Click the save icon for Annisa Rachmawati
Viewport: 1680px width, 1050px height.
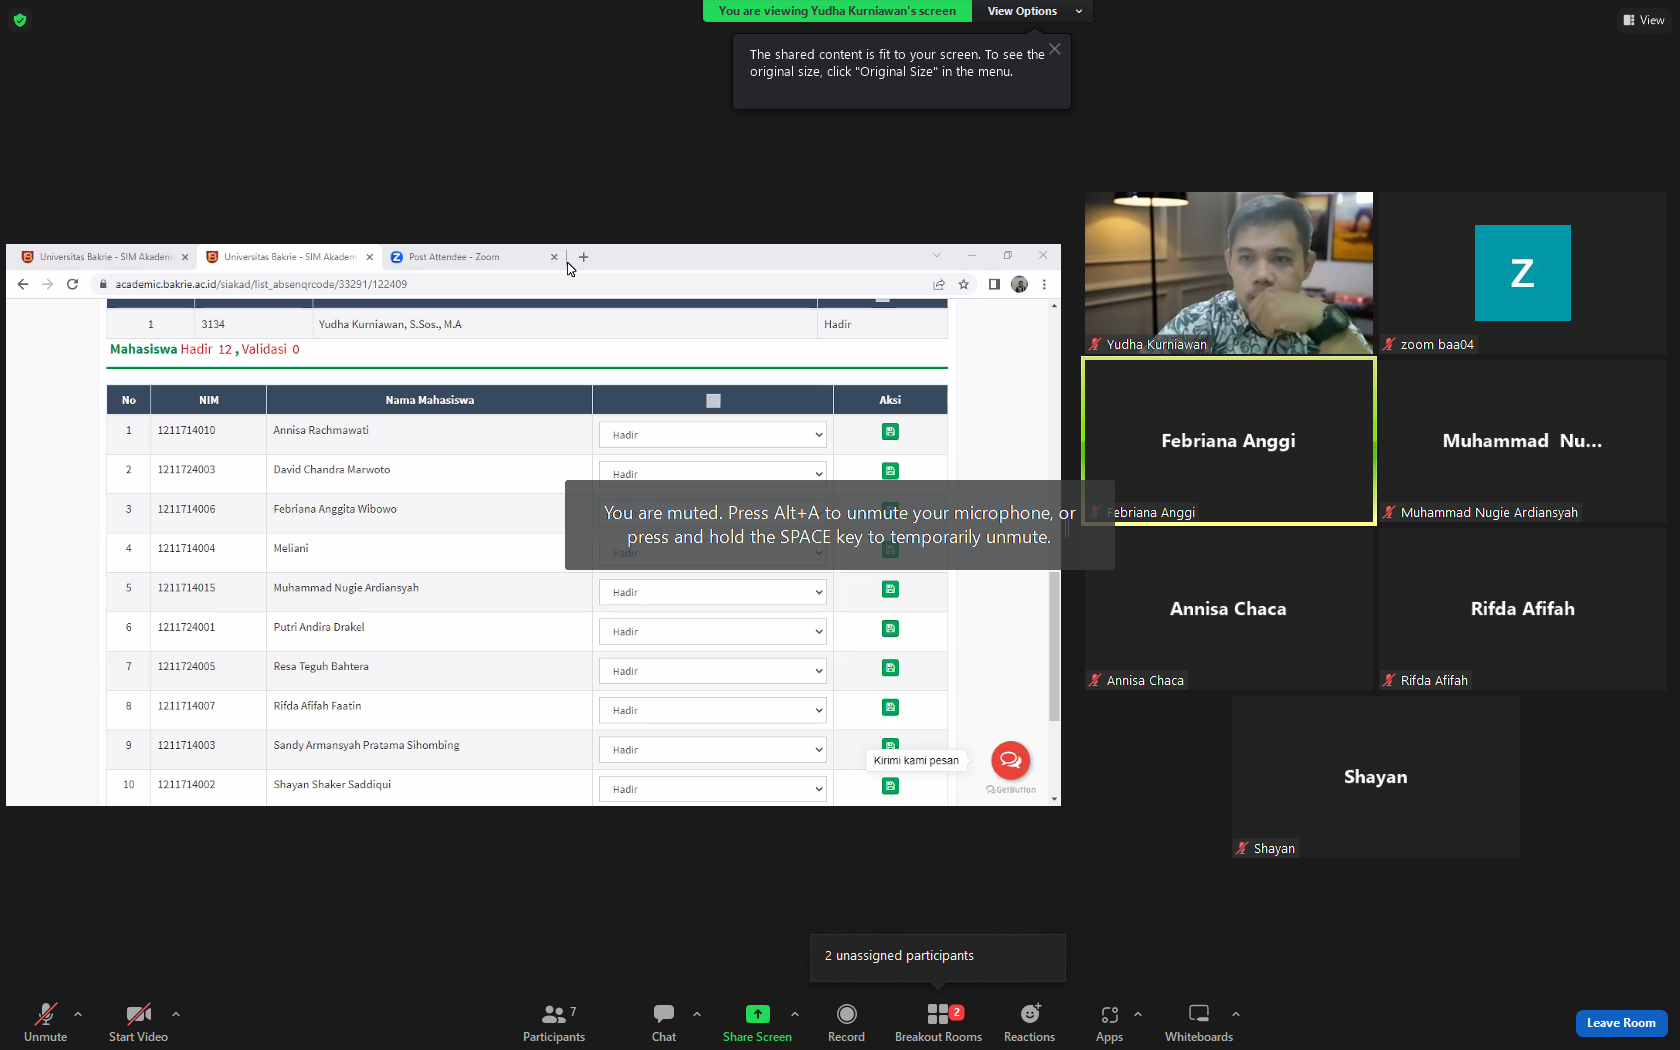[890, 431]
